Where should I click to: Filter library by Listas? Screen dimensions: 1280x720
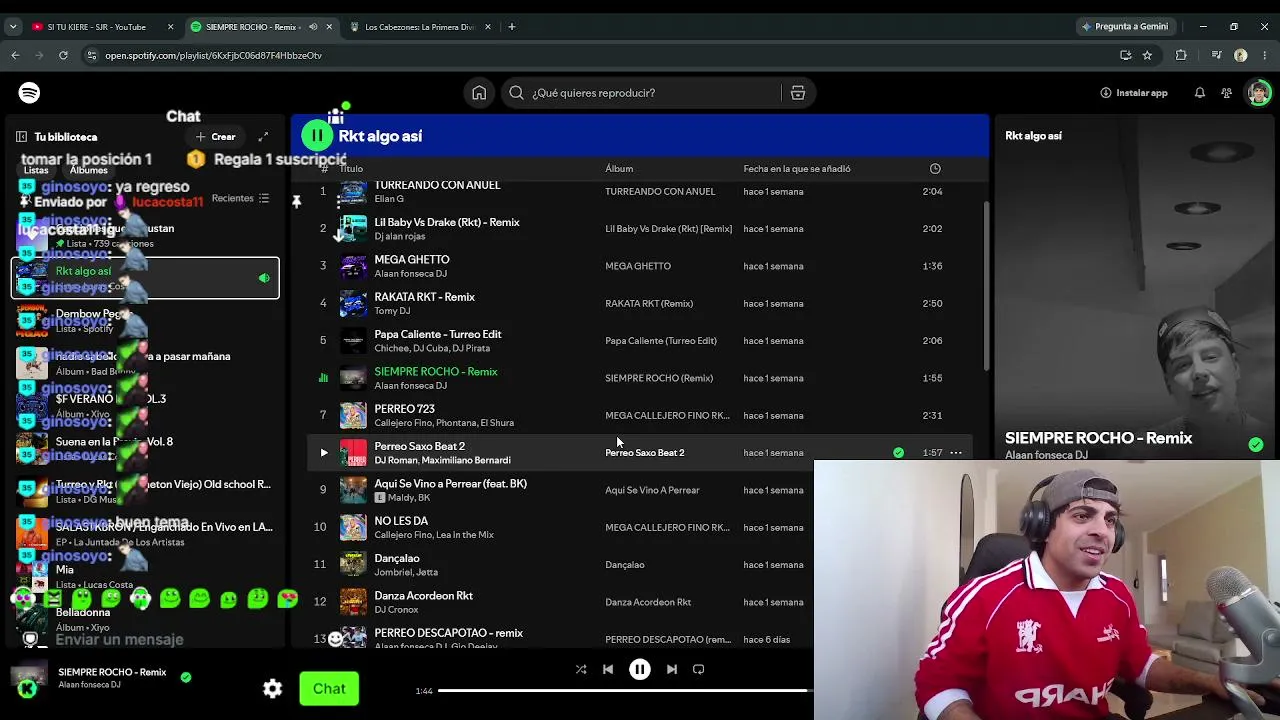36,170
